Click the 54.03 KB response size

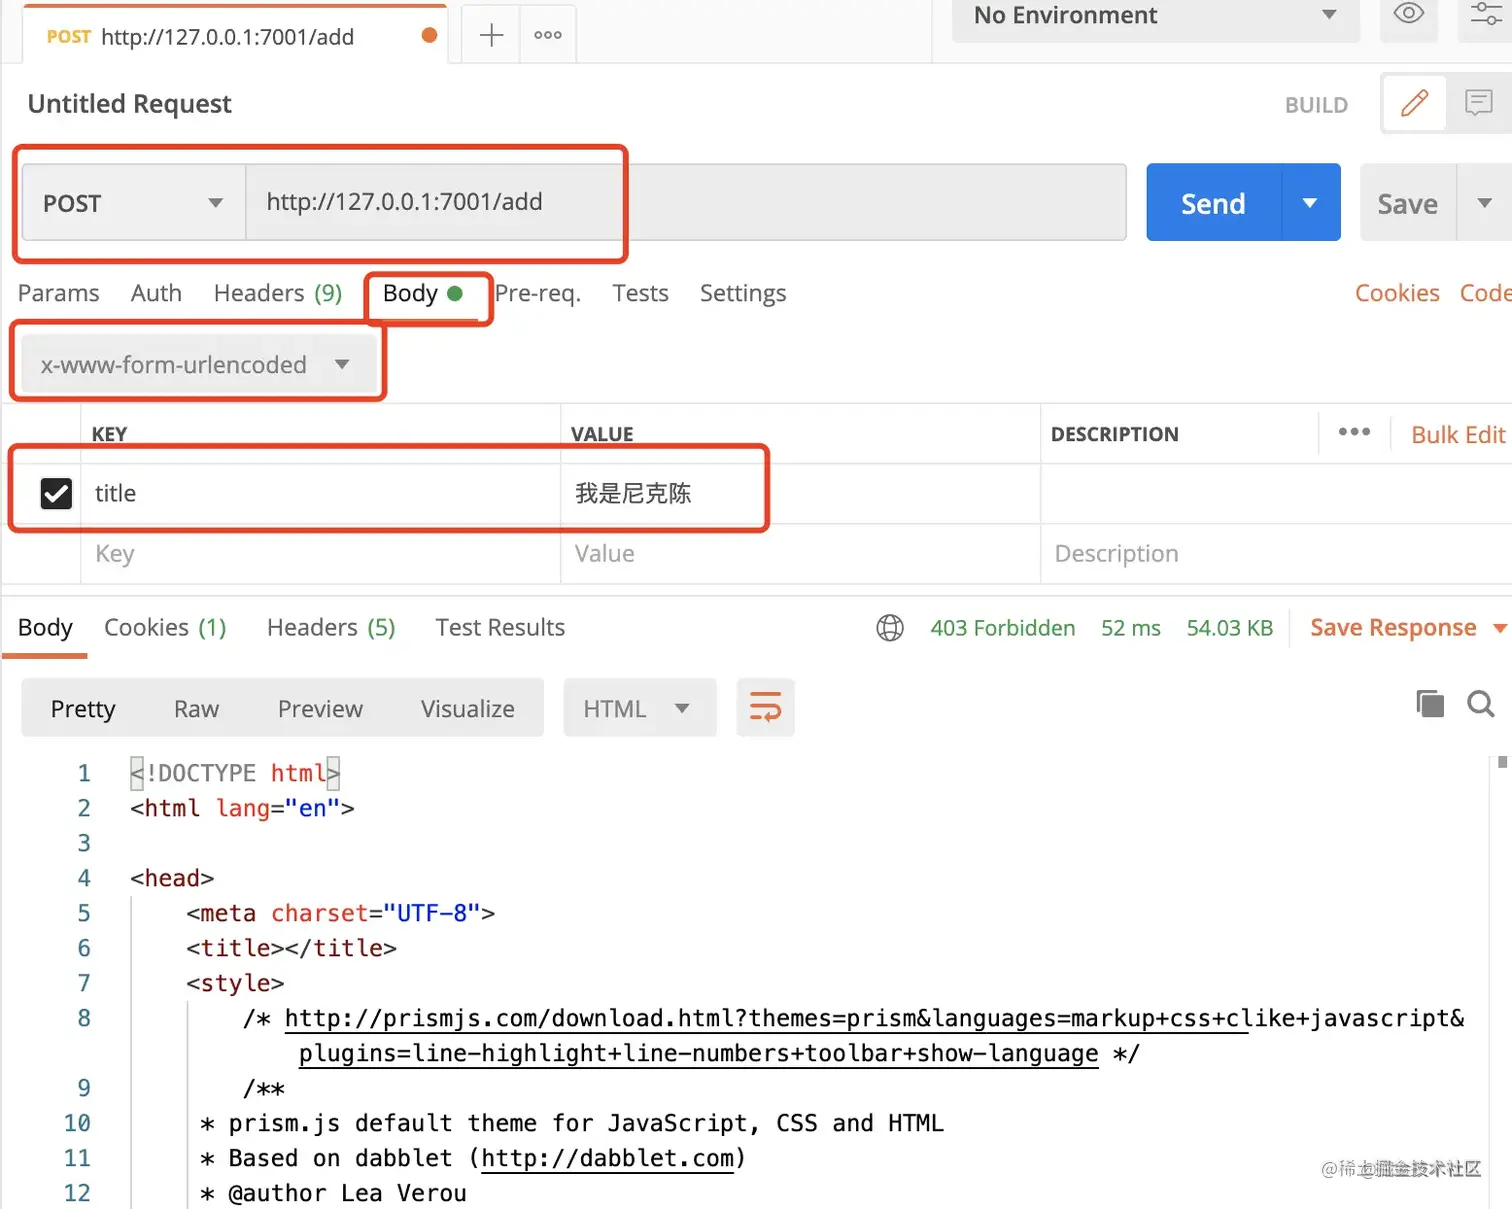pos(1229,628)
